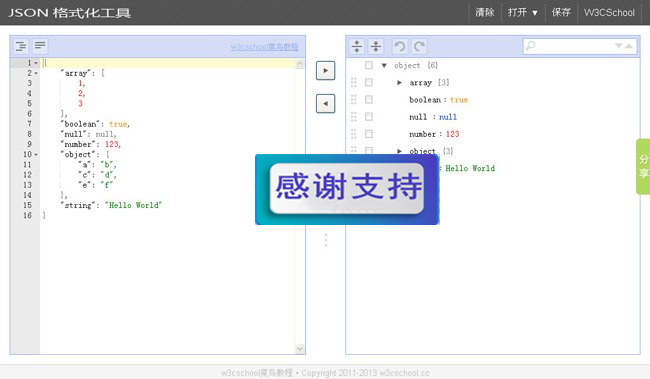
Task: Open the W3CSchool link in header
Action: [x=609, y=12]
